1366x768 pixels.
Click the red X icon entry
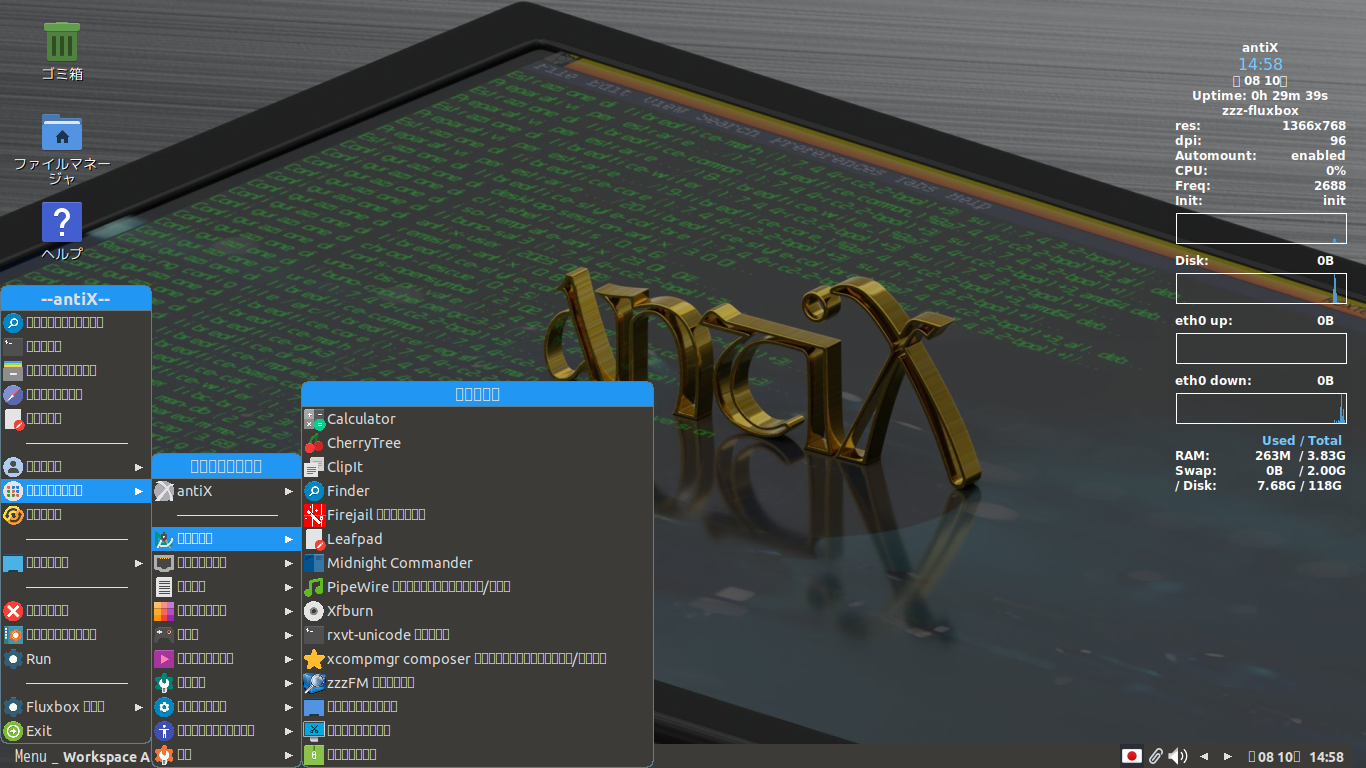point(76,611)
